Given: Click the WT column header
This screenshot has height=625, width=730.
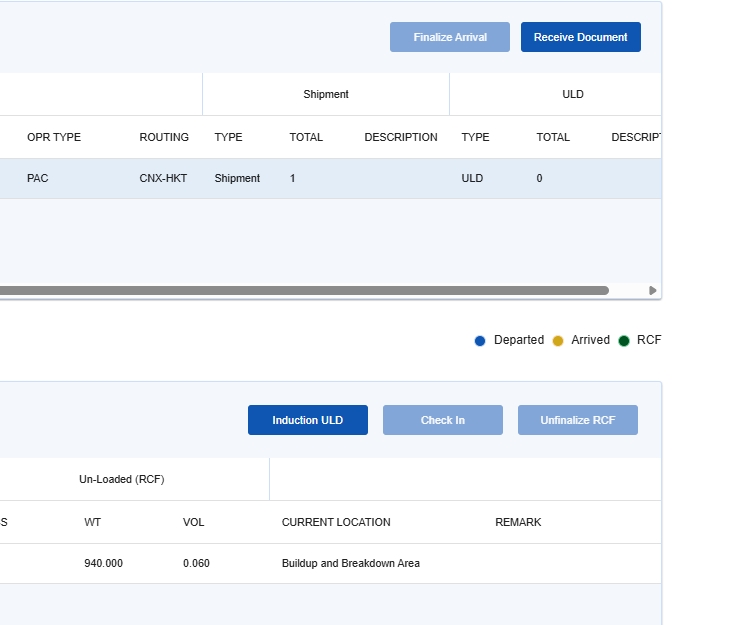Looking at the screenshot, I should tap(92, 522).
